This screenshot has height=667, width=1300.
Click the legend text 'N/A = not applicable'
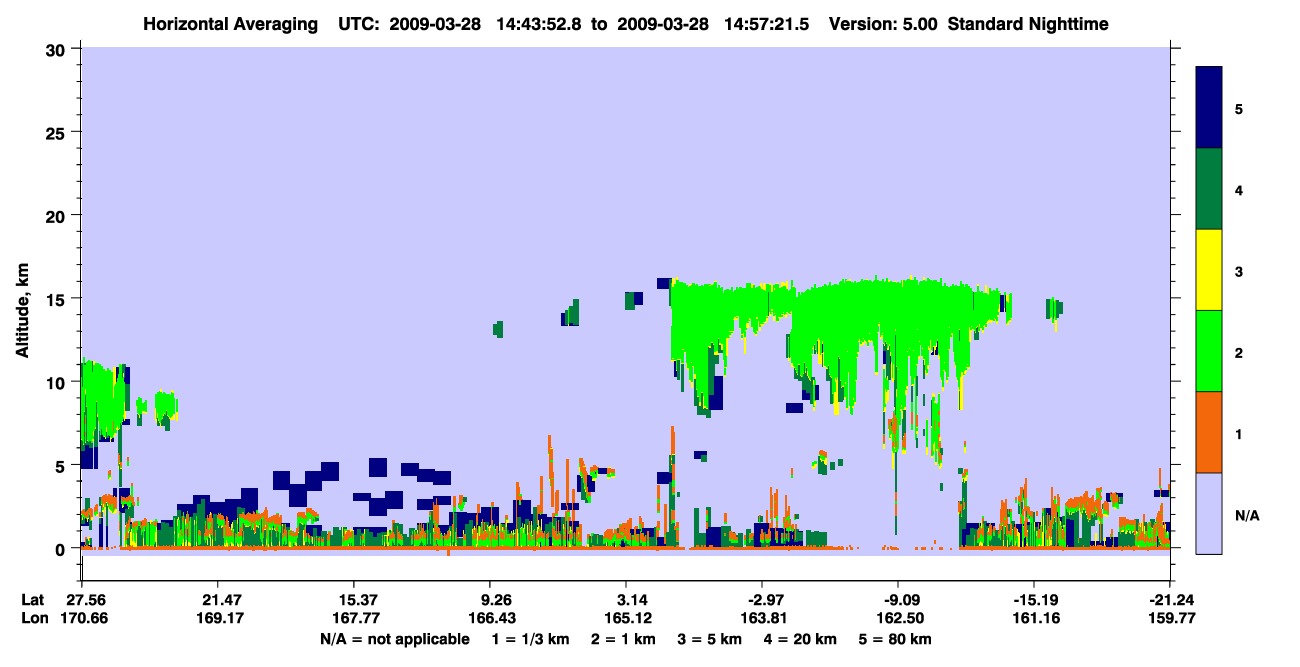coord(394,639)
